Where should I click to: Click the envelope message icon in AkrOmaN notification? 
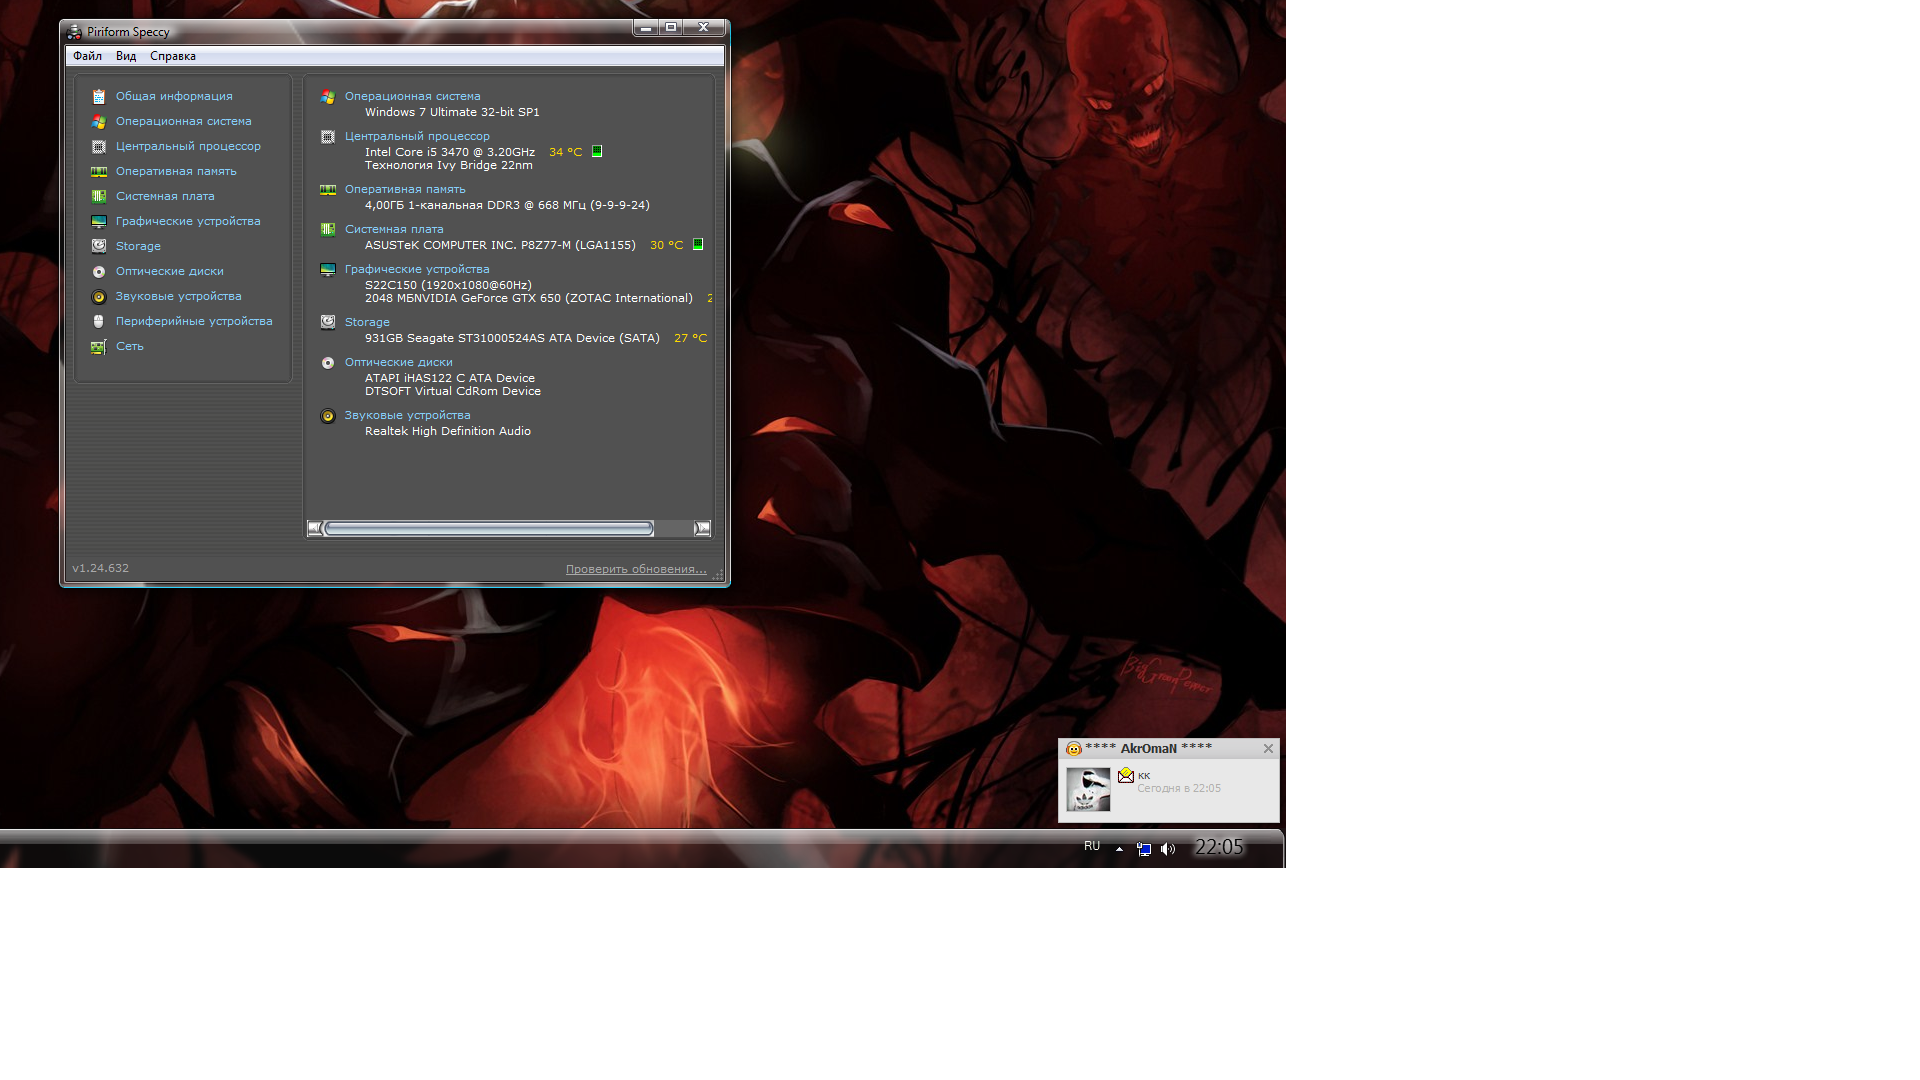[x=1126, y=775]
